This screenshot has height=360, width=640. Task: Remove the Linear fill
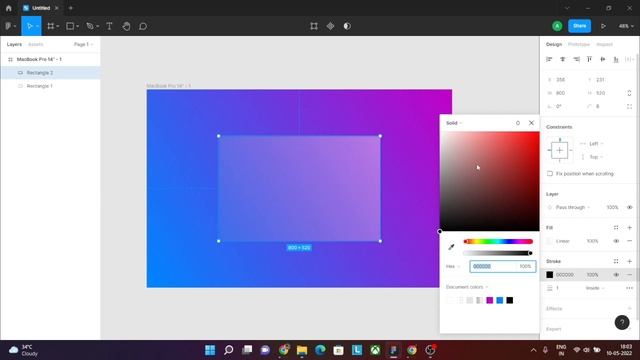pyautogui.click(x=629, y=241)
